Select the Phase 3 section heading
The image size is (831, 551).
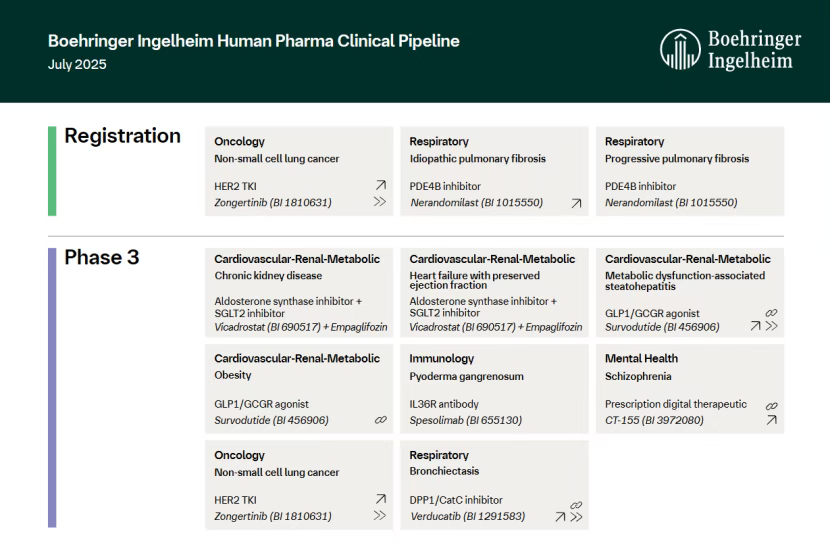(x=102, y=258)
